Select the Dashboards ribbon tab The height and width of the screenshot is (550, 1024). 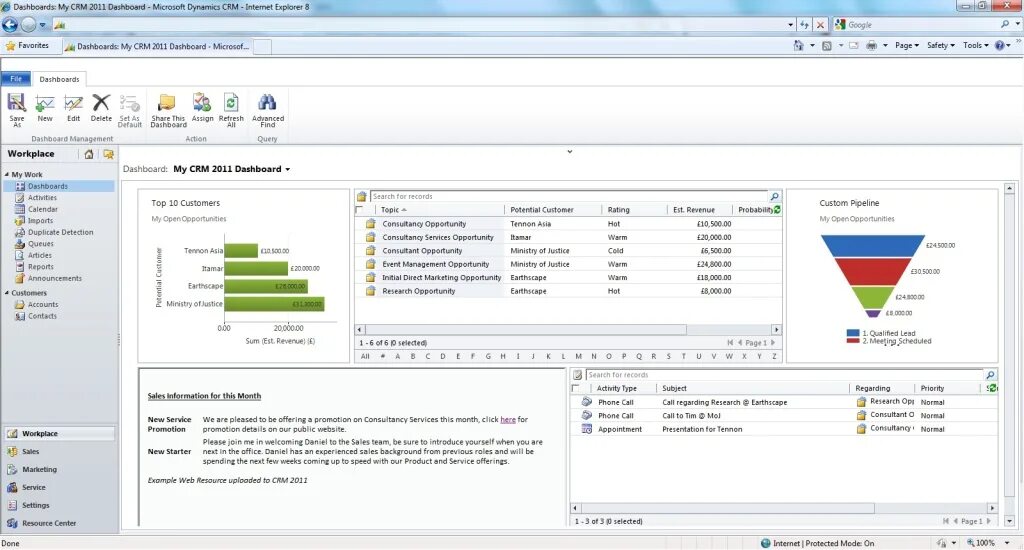pos(59,79)
